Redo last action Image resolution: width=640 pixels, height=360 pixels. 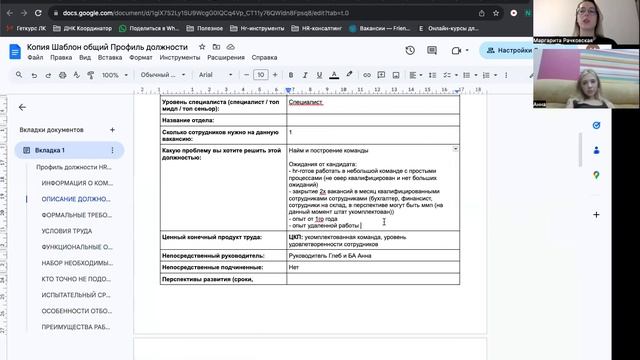[48, 75]
